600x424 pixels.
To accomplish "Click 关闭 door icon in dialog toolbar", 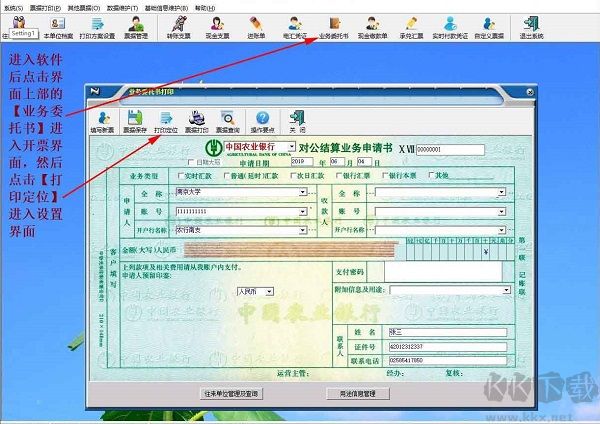I will click(x=297, y=122).
